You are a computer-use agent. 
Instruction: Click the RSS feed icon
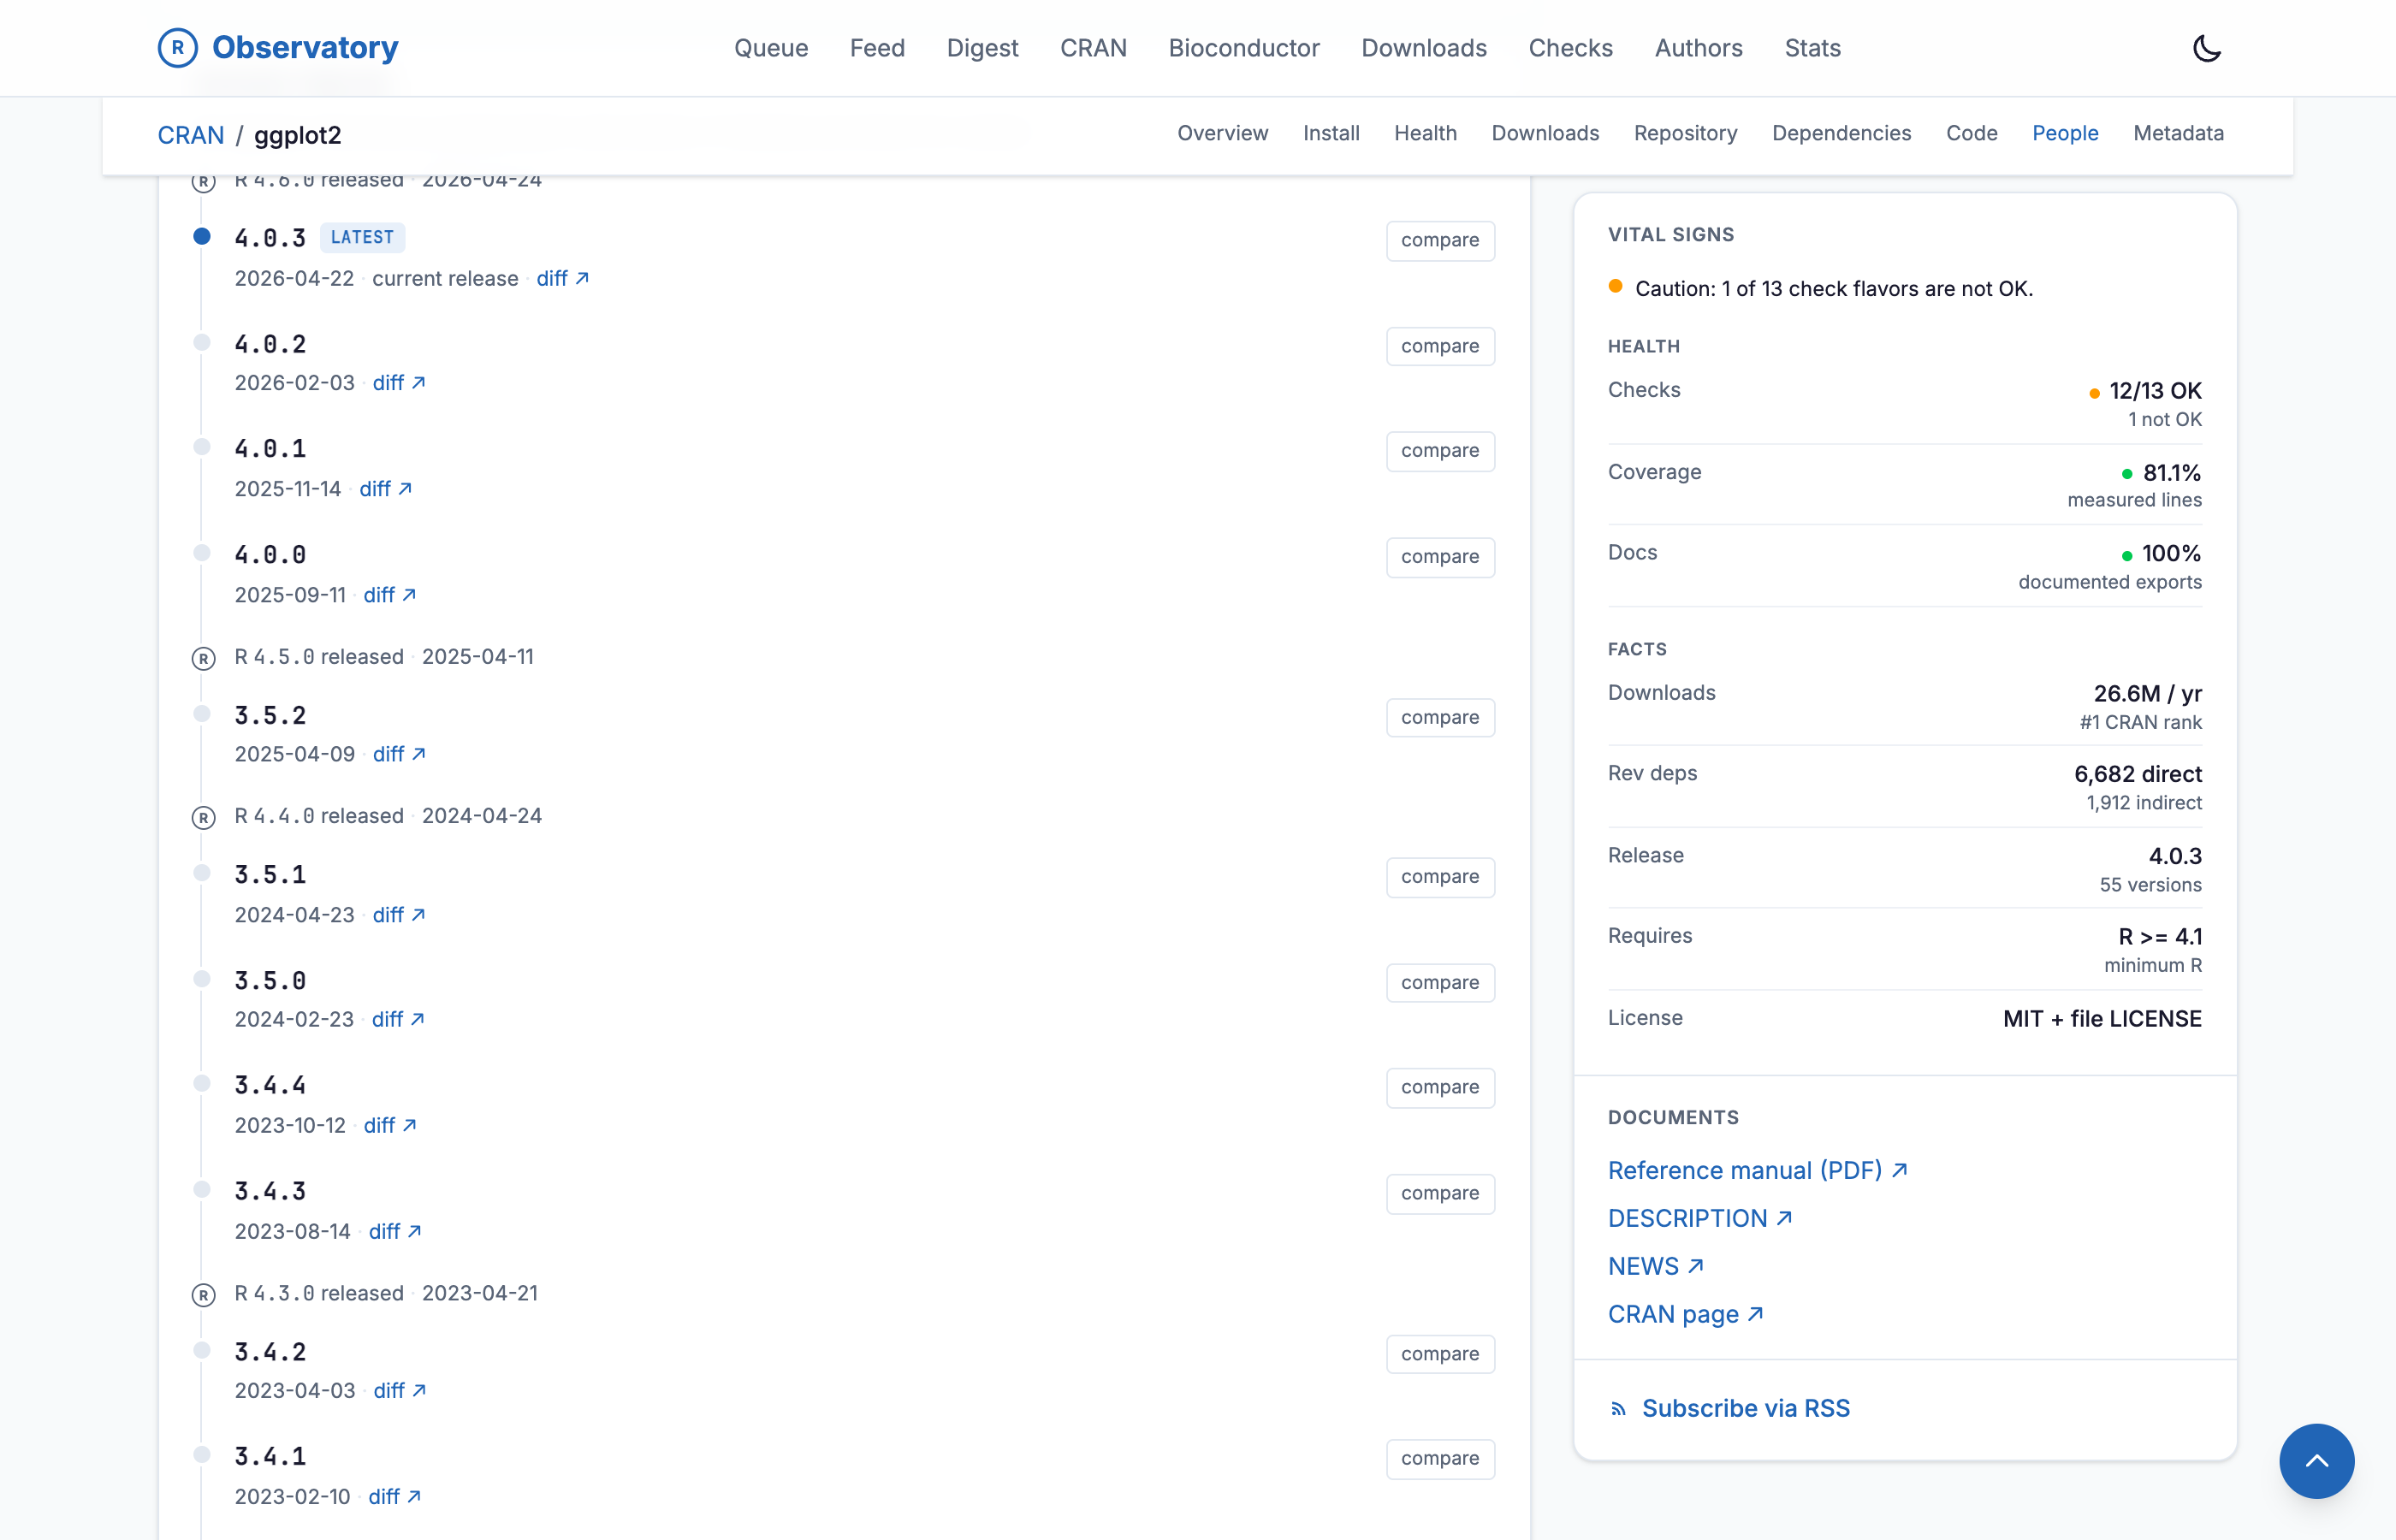coord(1617,1409)
